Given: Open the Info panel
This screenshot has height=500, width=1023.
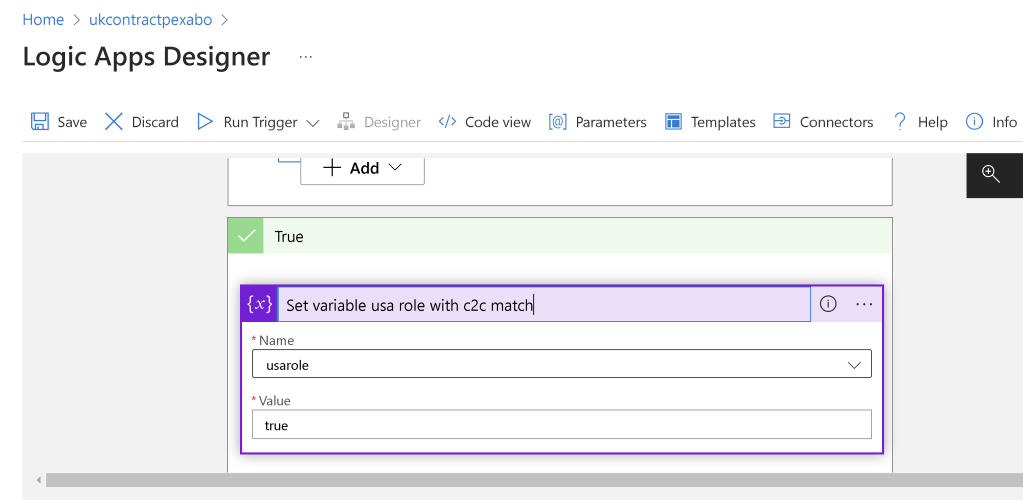Looking at the screenshot, I should pos(991,122).
